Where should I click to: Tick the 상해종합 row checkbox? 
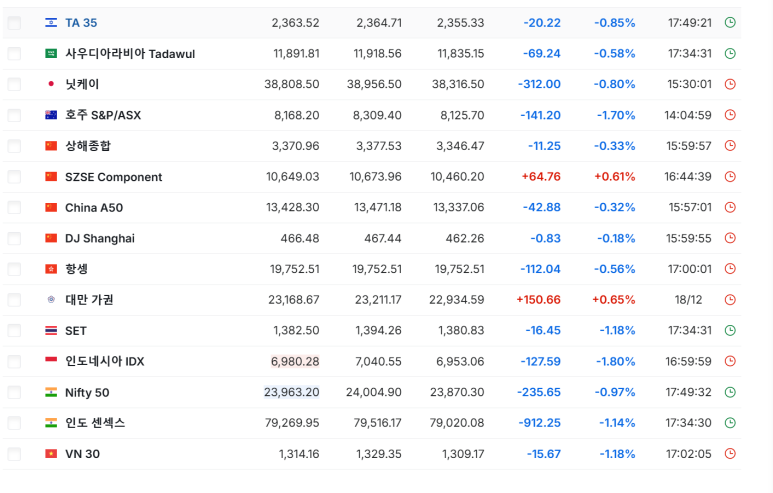click(14, 146)
